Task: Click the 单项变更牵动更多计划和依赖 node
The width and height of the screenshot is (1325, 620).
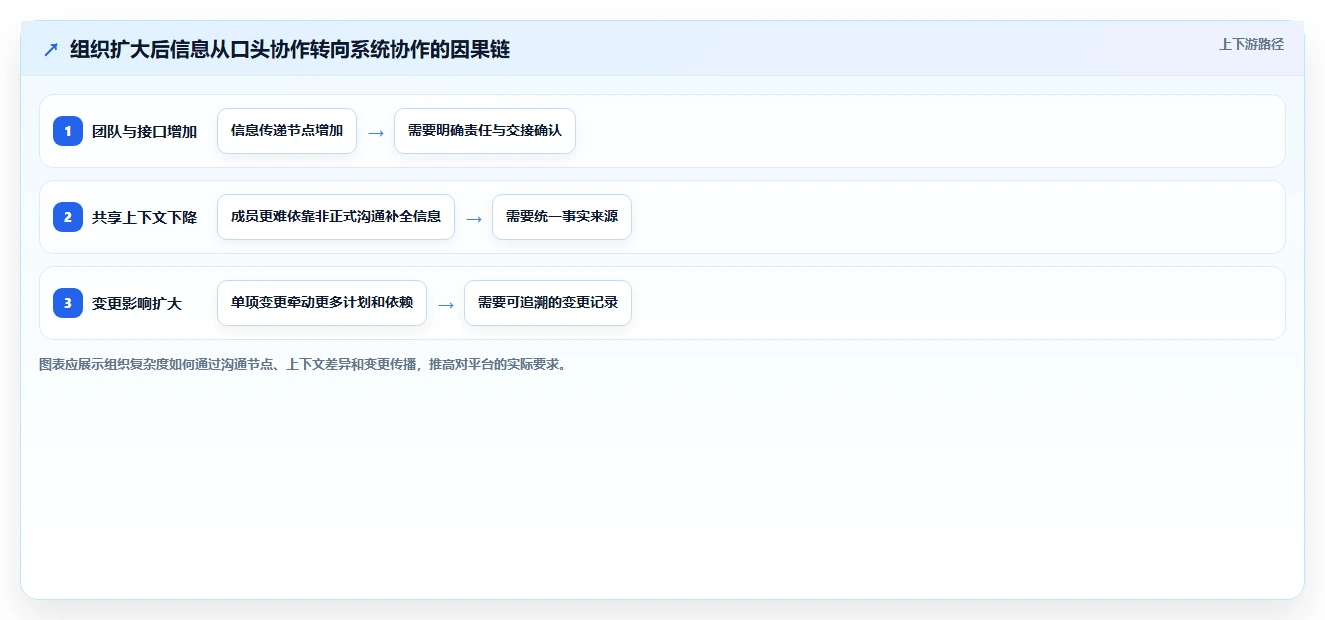Action: point(322,303)
